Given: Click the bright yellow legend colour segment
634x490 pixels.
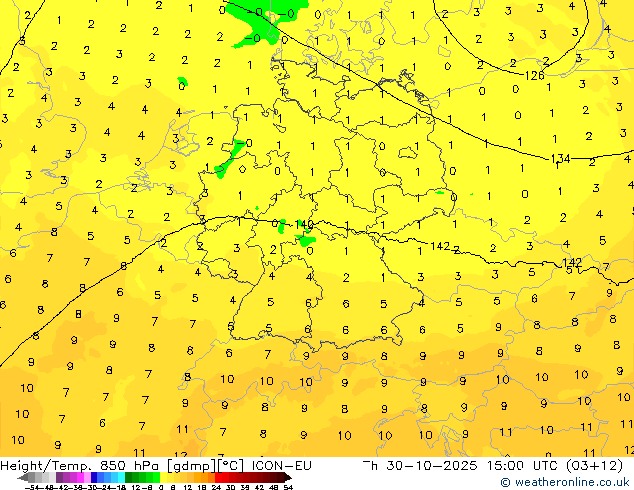Looking at the screenshot, I should [x=163, y=477].
